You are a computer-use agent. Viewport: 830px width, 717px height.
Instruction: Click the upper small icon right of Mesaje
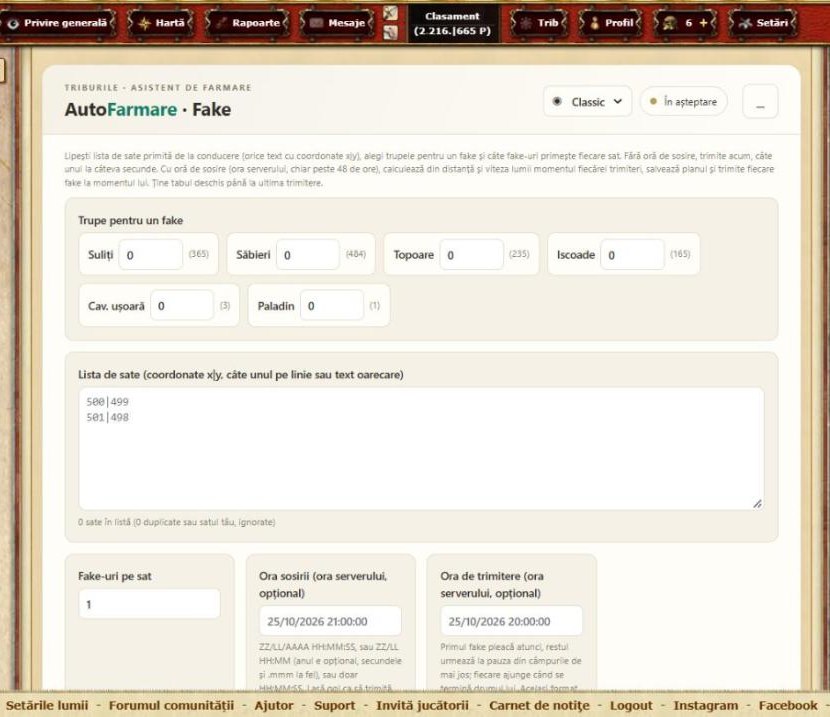pos(391,13)
